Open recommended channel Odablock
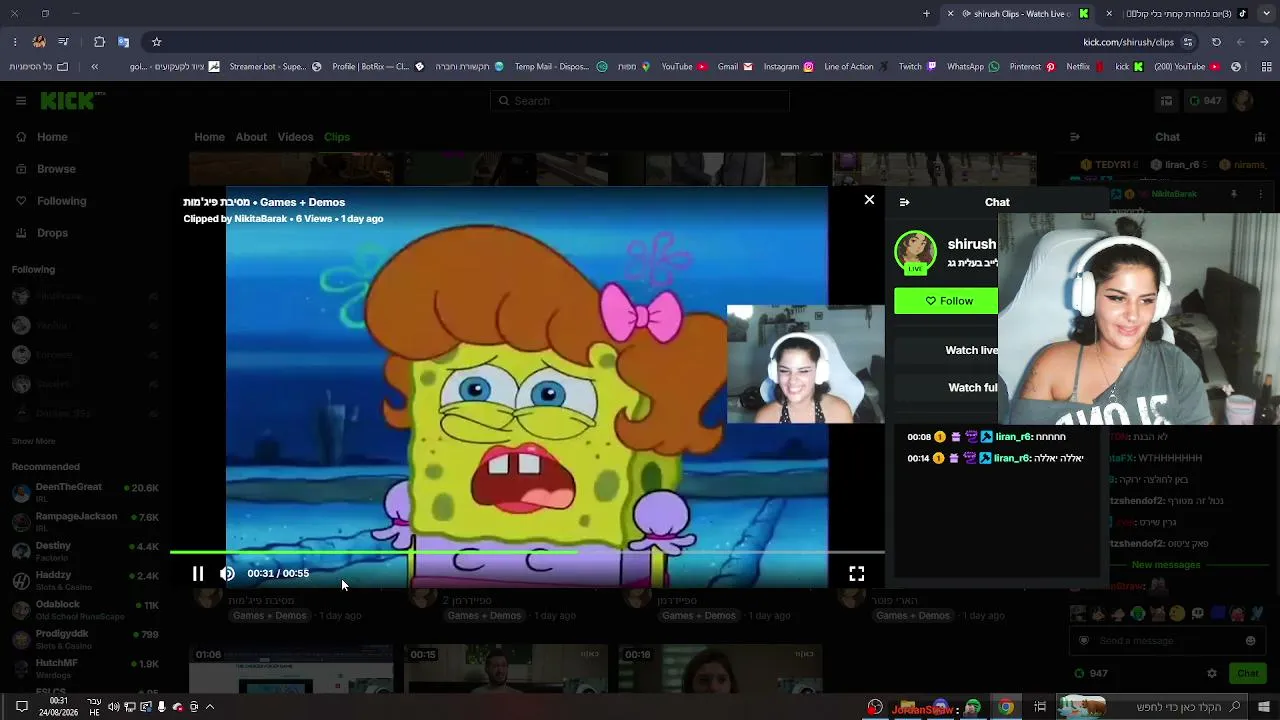Image resolution: width=1280 pixels, height=720 pixels. [85, 609]
